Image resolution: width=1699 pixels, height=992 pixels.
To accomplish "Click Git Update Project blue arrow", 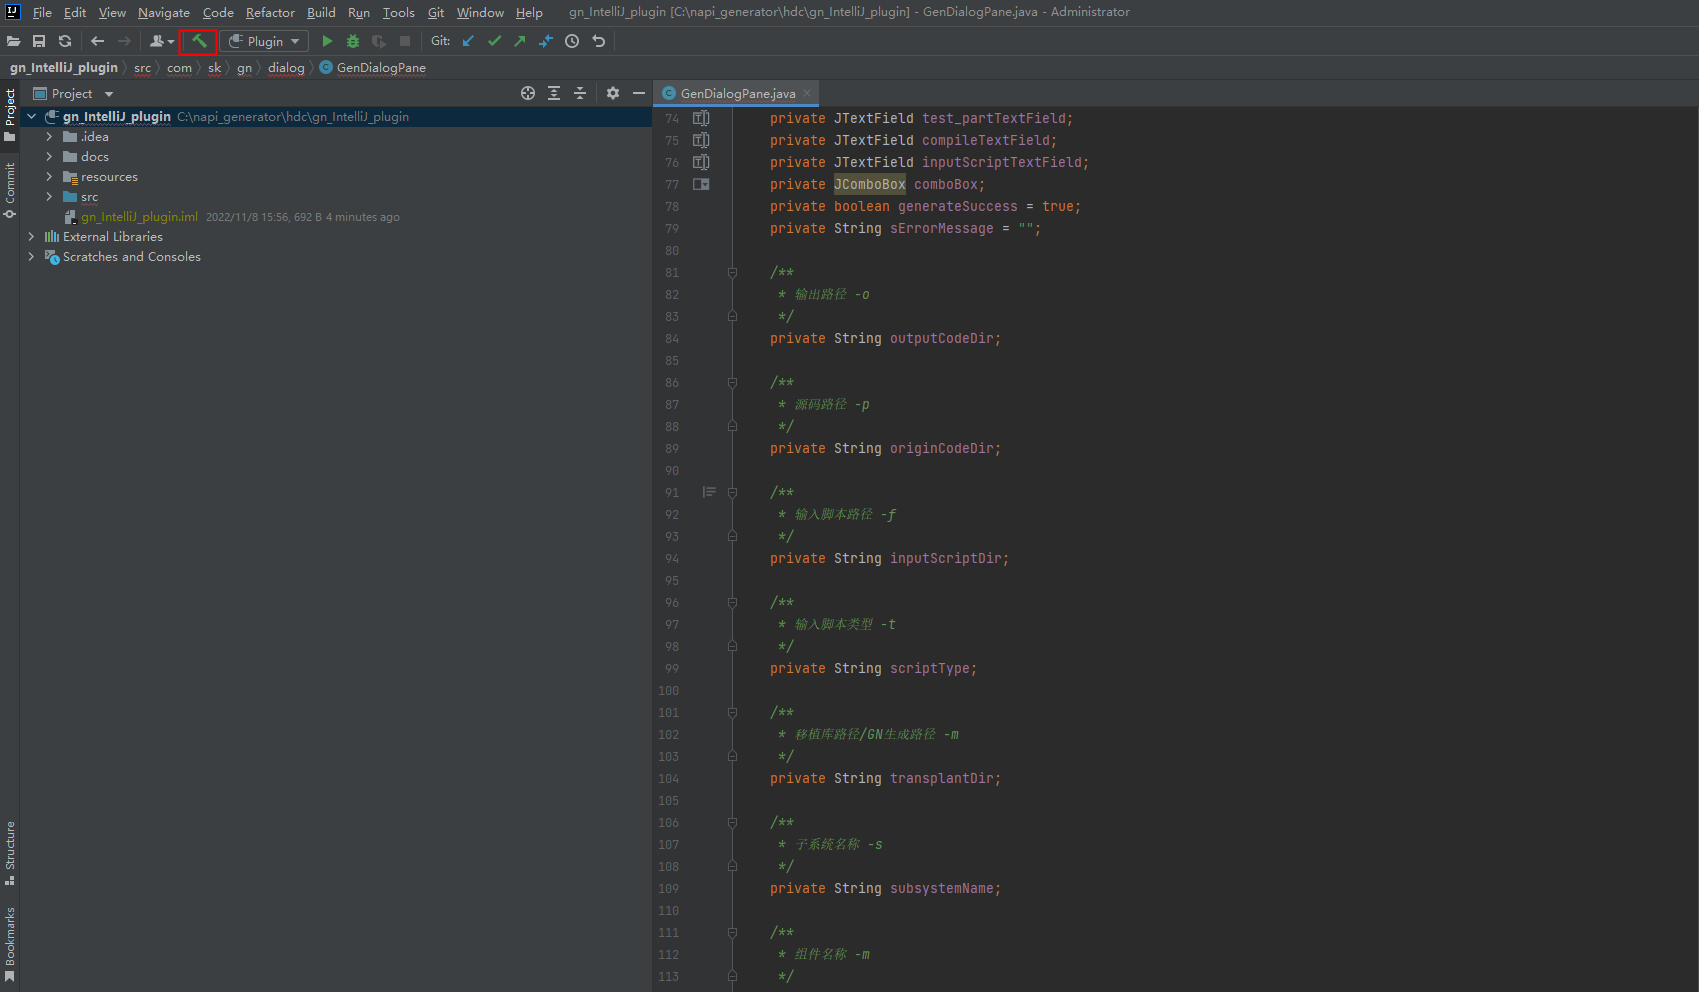I will (x=468, y=41).
